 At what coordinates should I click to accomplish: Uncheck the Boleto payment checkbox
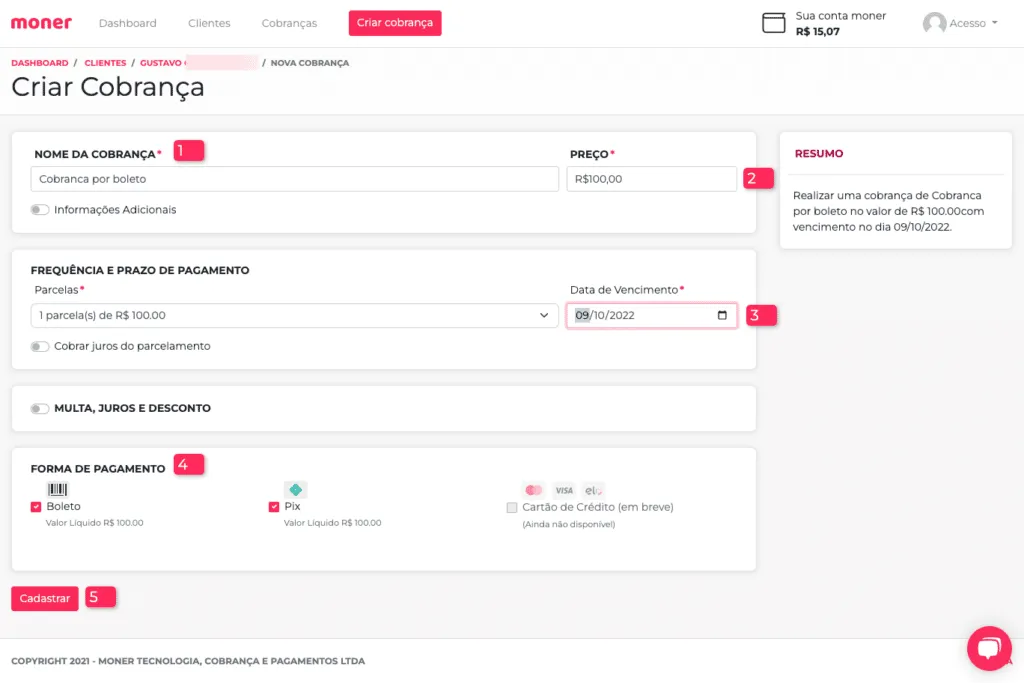(36, 507)
